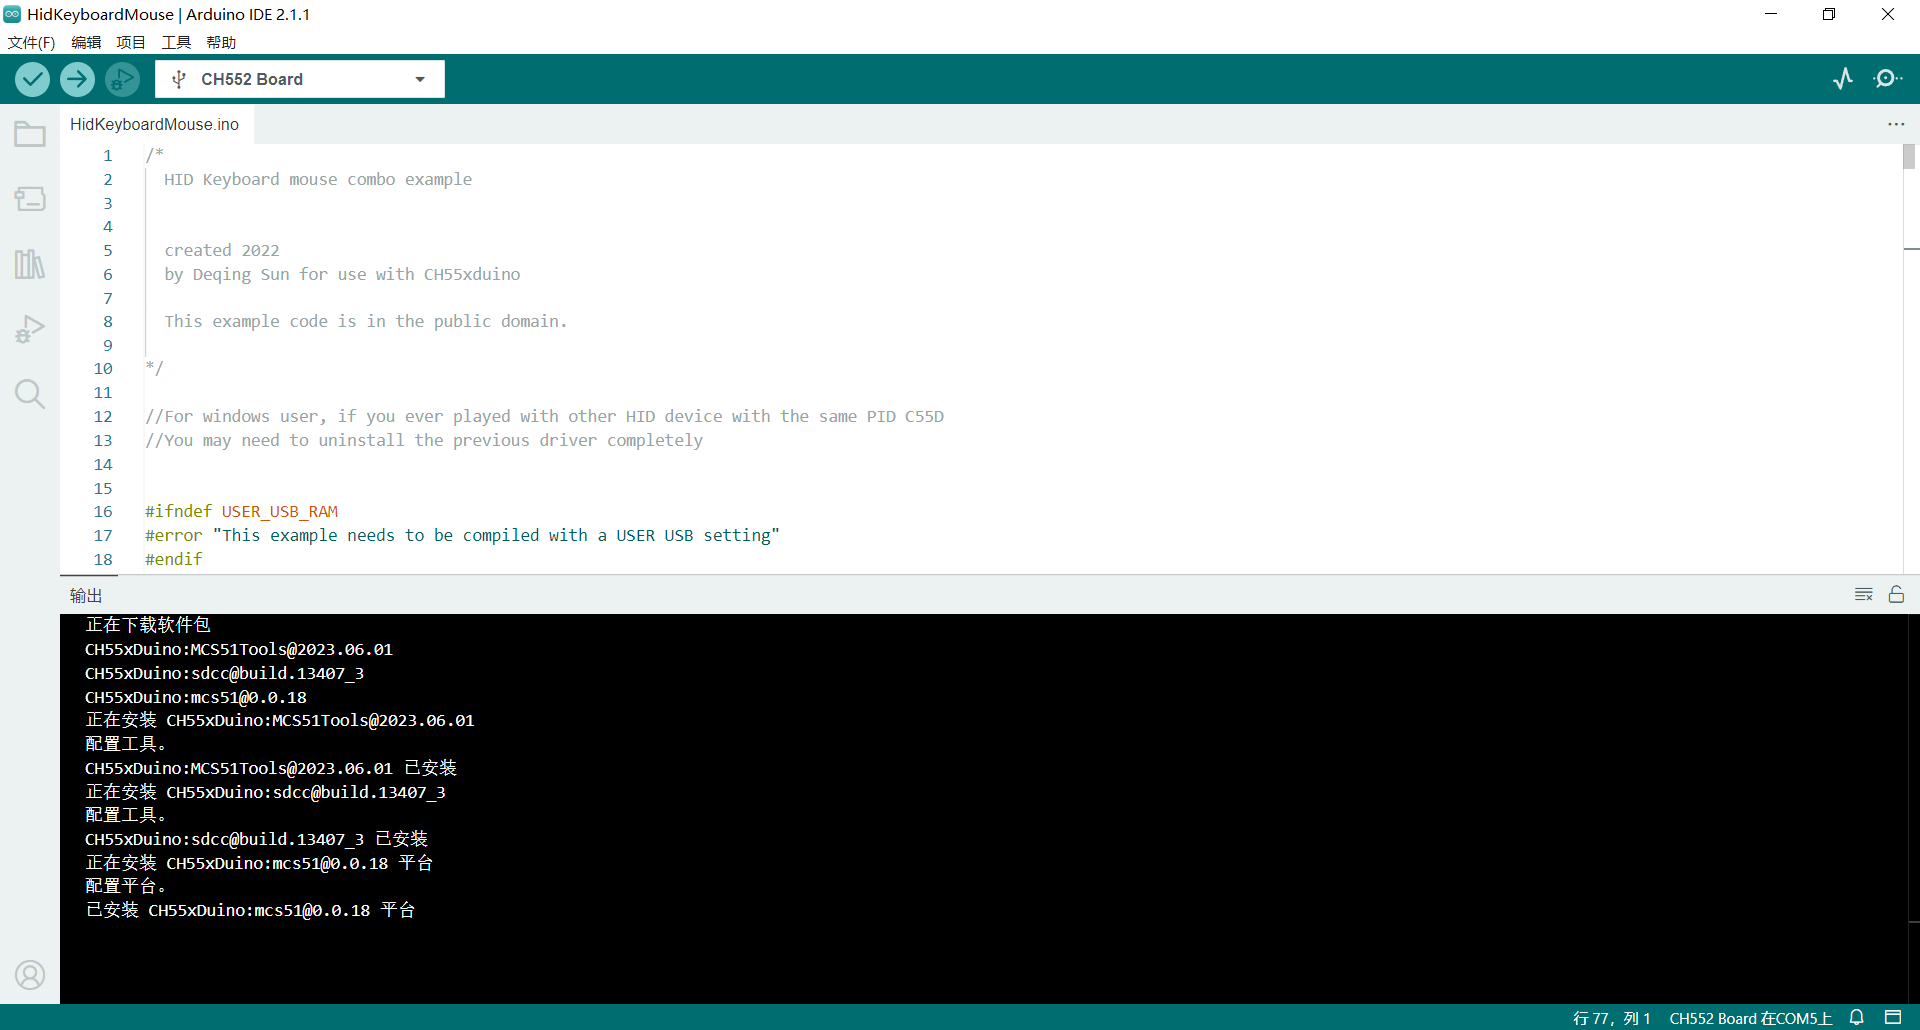The image size is (1920, 1030).
Task: Select the HidKeyboardMouse.ino tab
Action: [155, 124]
